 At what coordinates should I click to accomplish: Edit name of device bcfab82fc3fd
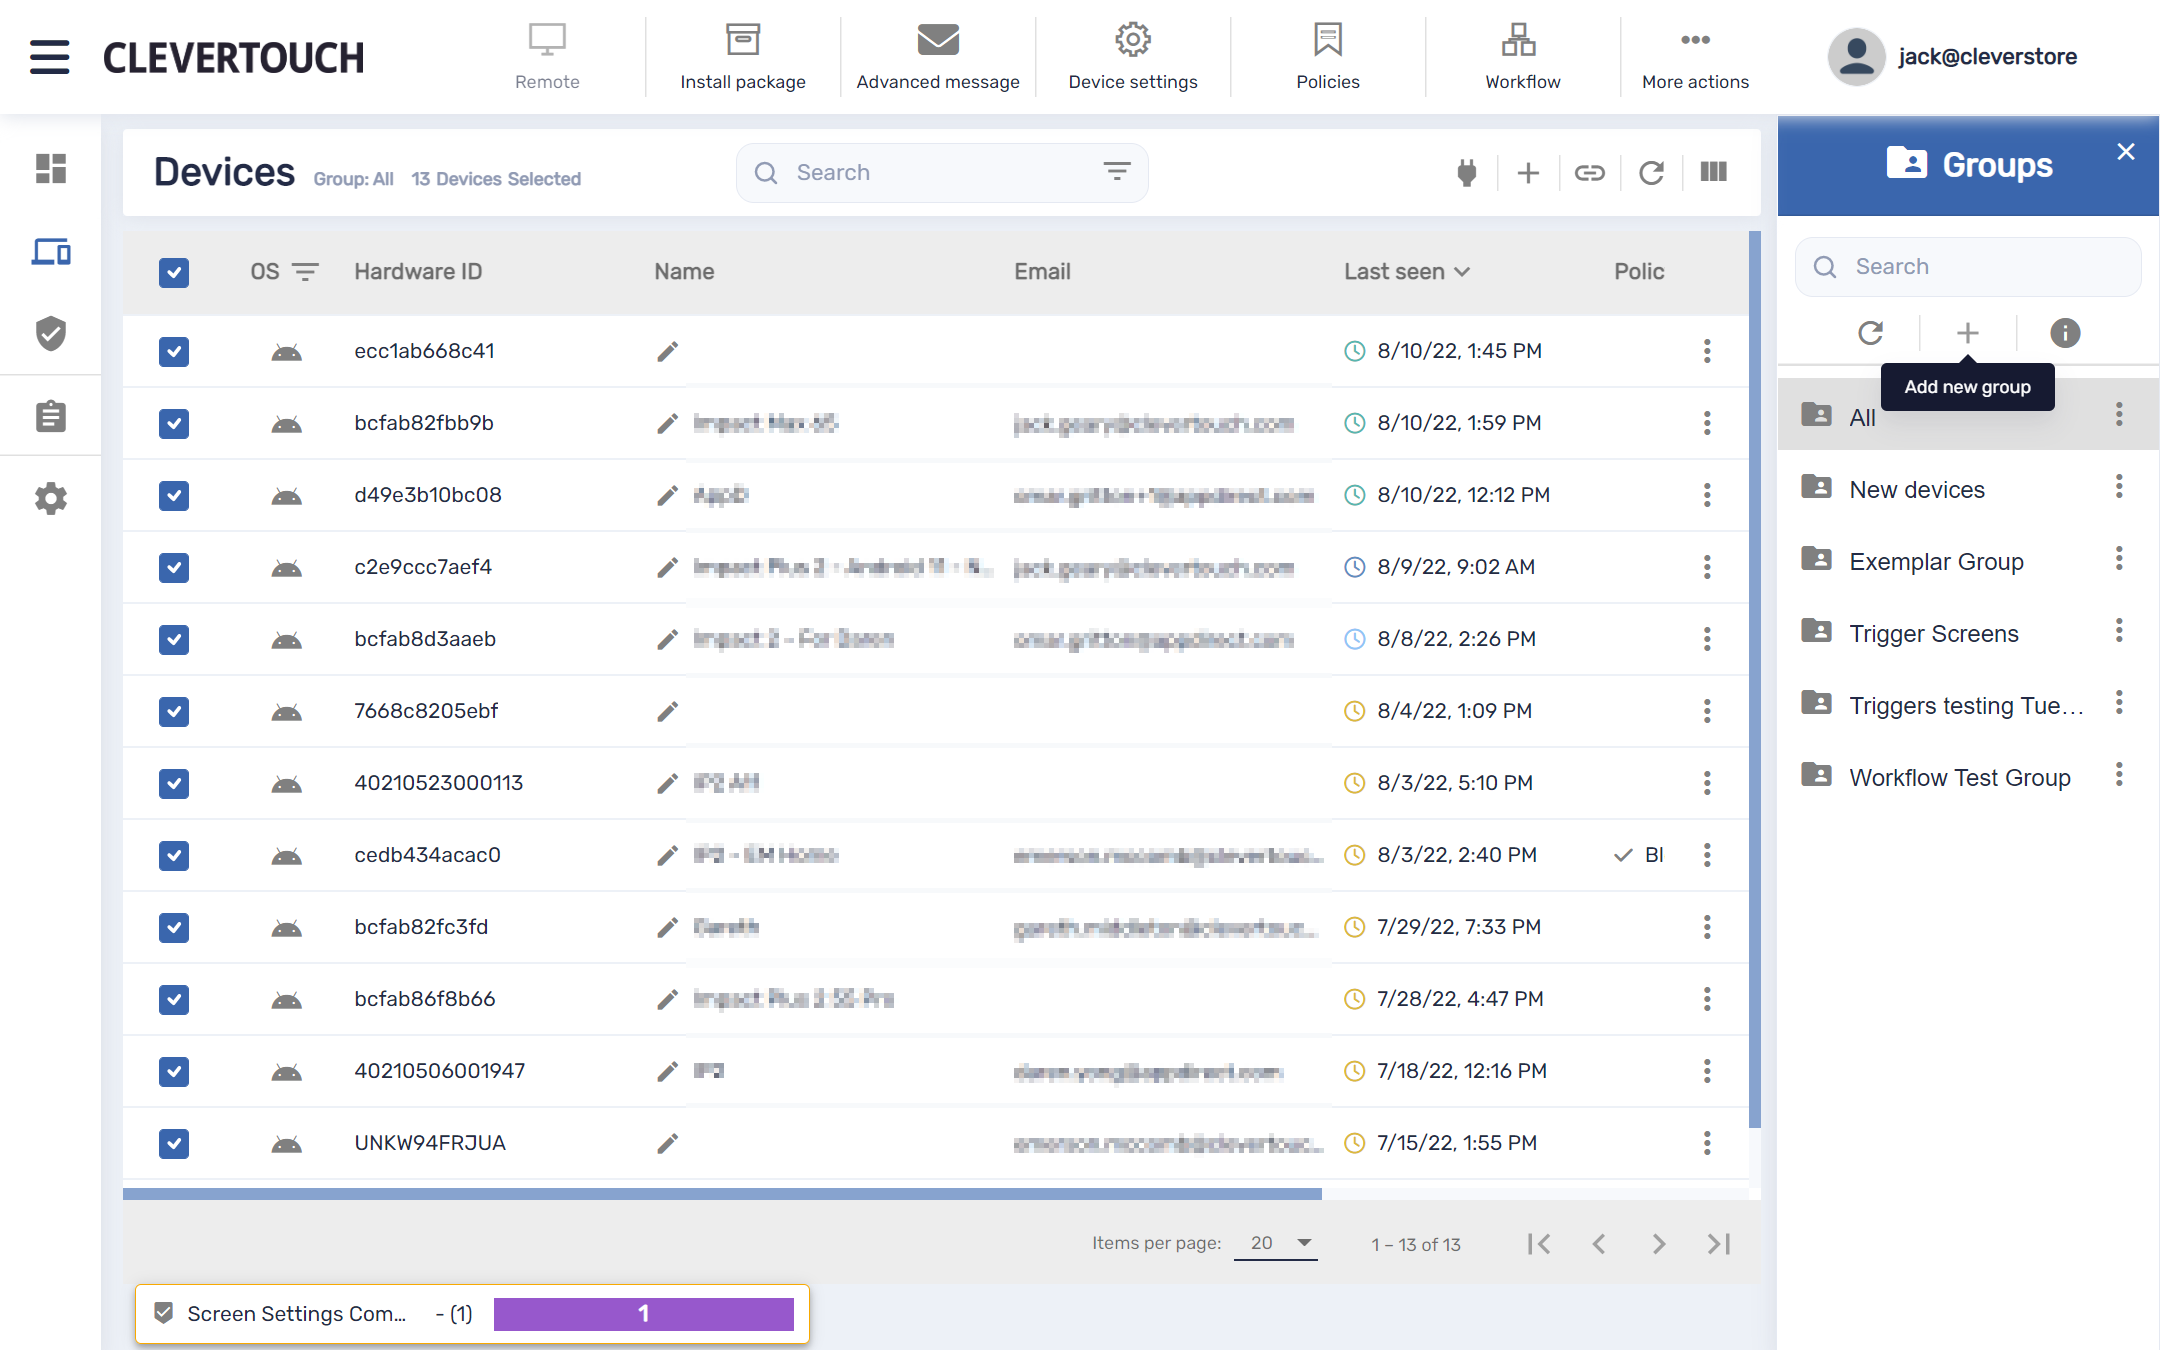667,927
